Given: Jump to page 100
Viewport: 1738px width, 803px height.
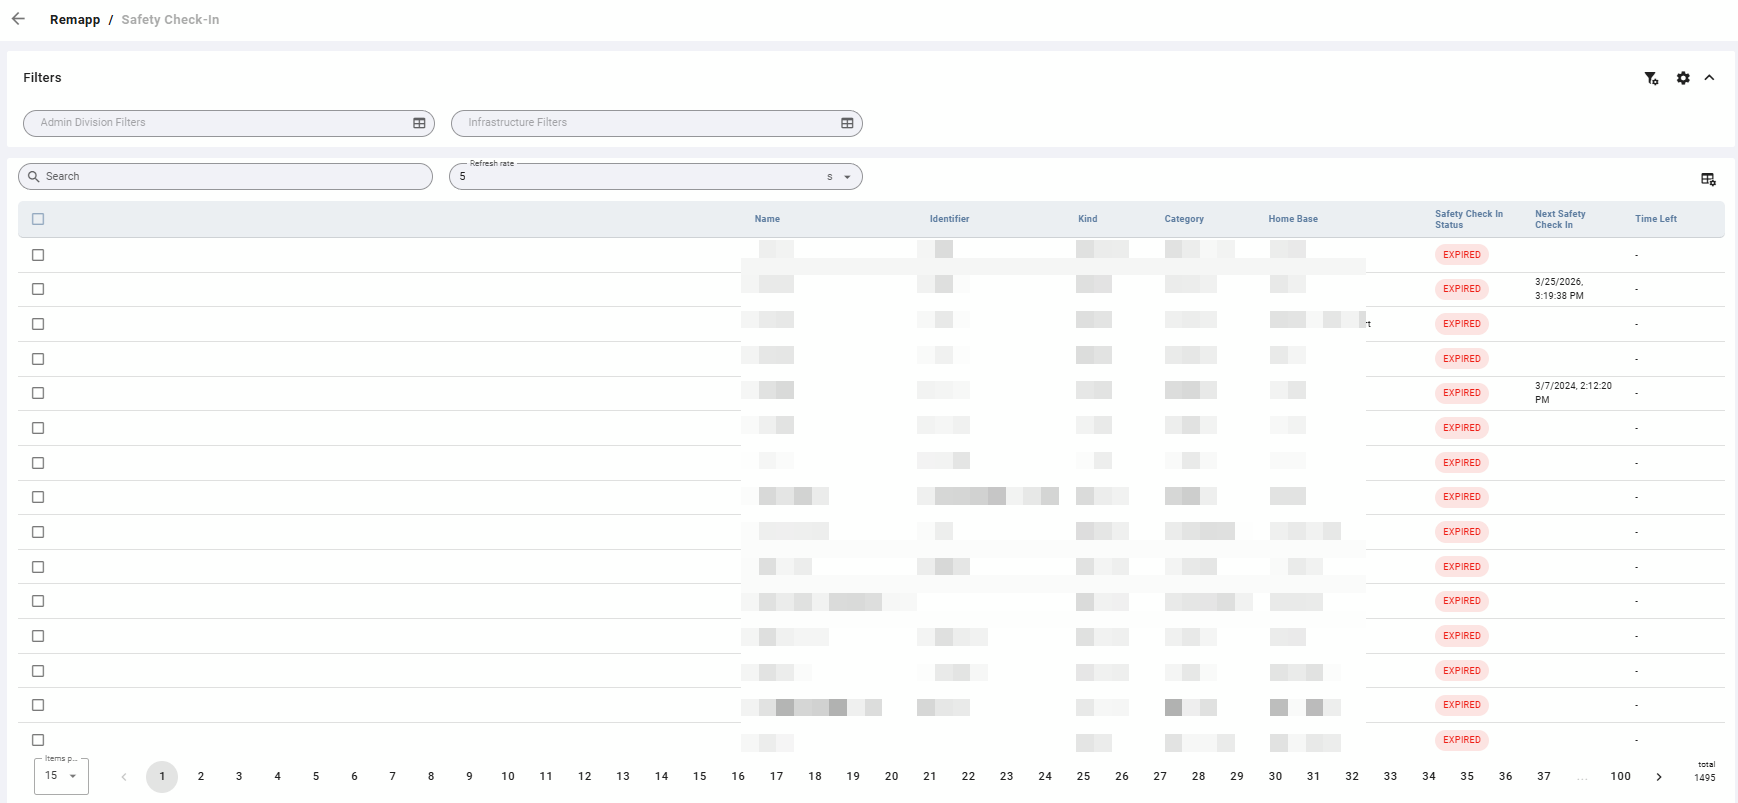Looking at the screenshot, I should [1620, 776].
